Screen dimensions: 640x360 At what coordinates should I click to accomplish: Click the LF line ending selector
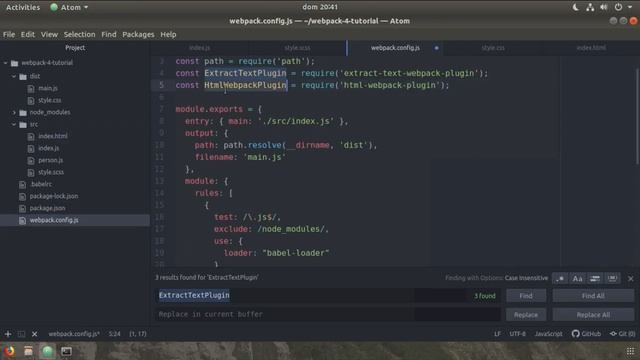coord(497,334)
